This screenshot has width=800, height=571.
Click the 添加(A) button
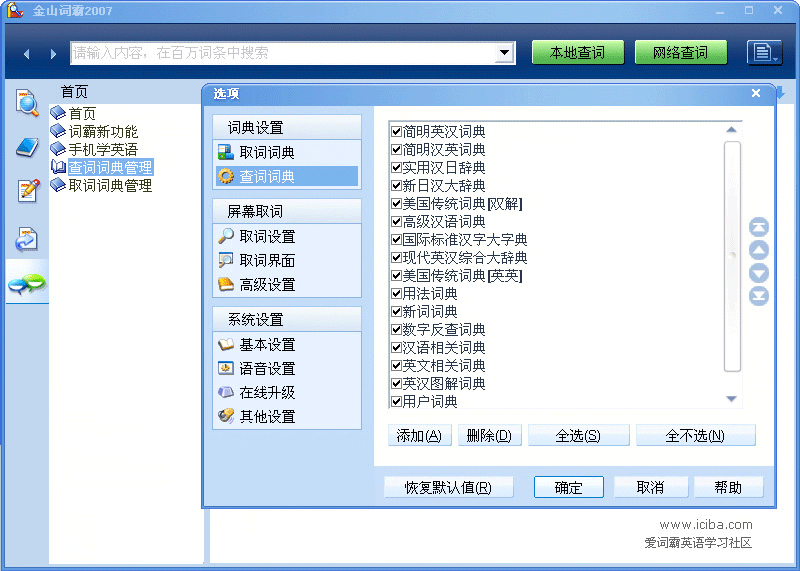point(419,435)
